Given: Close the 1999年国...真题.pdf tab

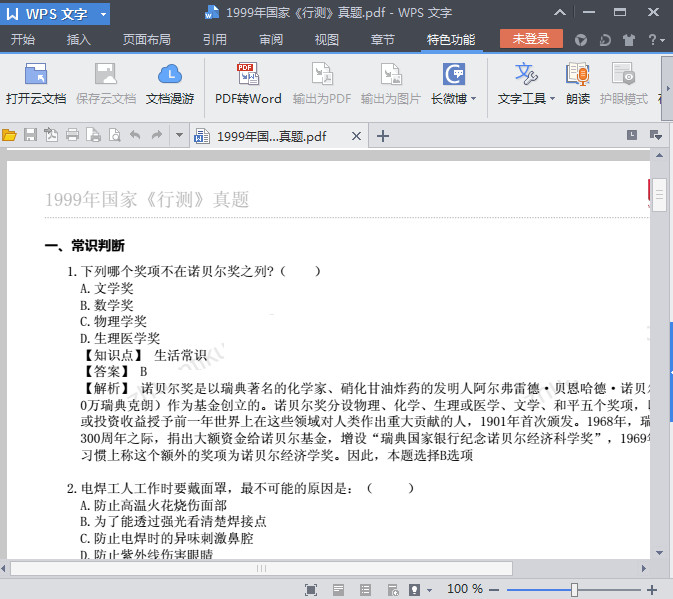Looking at the screenshot, I should pyautogui.click(x=356, y=136).
